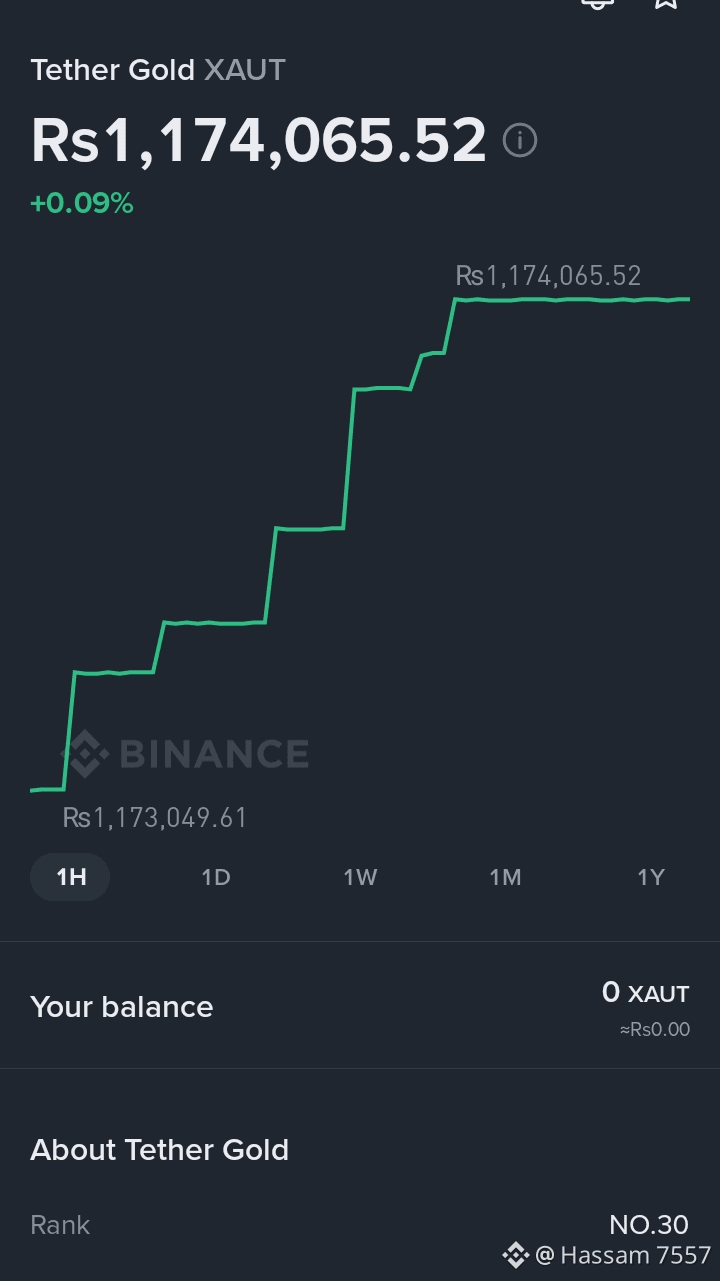The image size is (720, 1281).
Task: Click the Binance logo watermark on chart
Action: click(x=187, y=754)
